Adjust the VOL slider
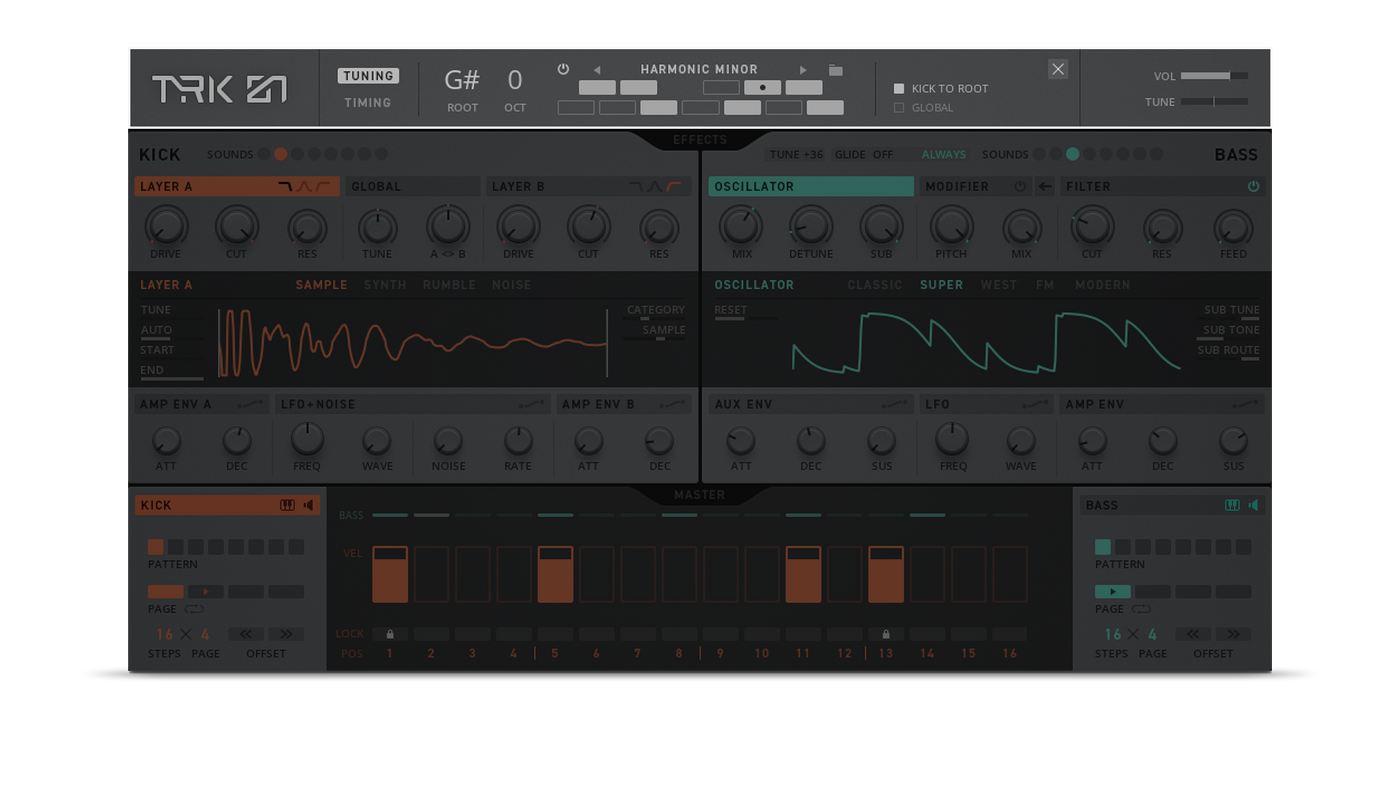 pos(1214,76)
